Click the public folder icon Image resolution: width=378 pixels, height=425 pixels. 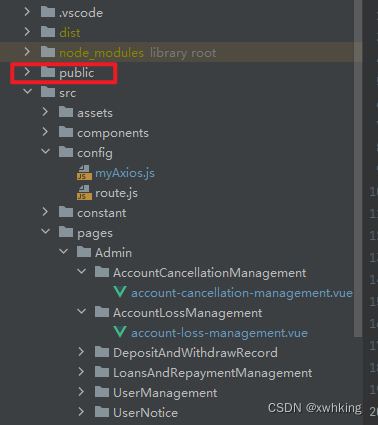point(48,72)
